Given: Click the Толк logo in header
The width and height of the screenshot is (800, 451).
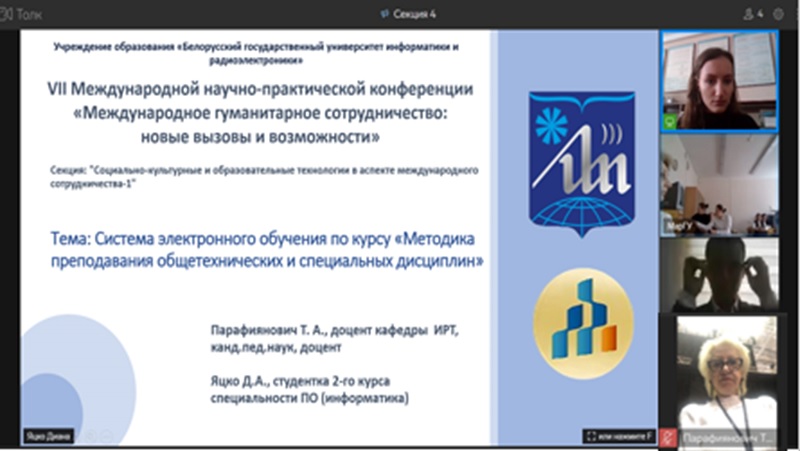Looking at the screenshot, I should click(x=22, y=14).
